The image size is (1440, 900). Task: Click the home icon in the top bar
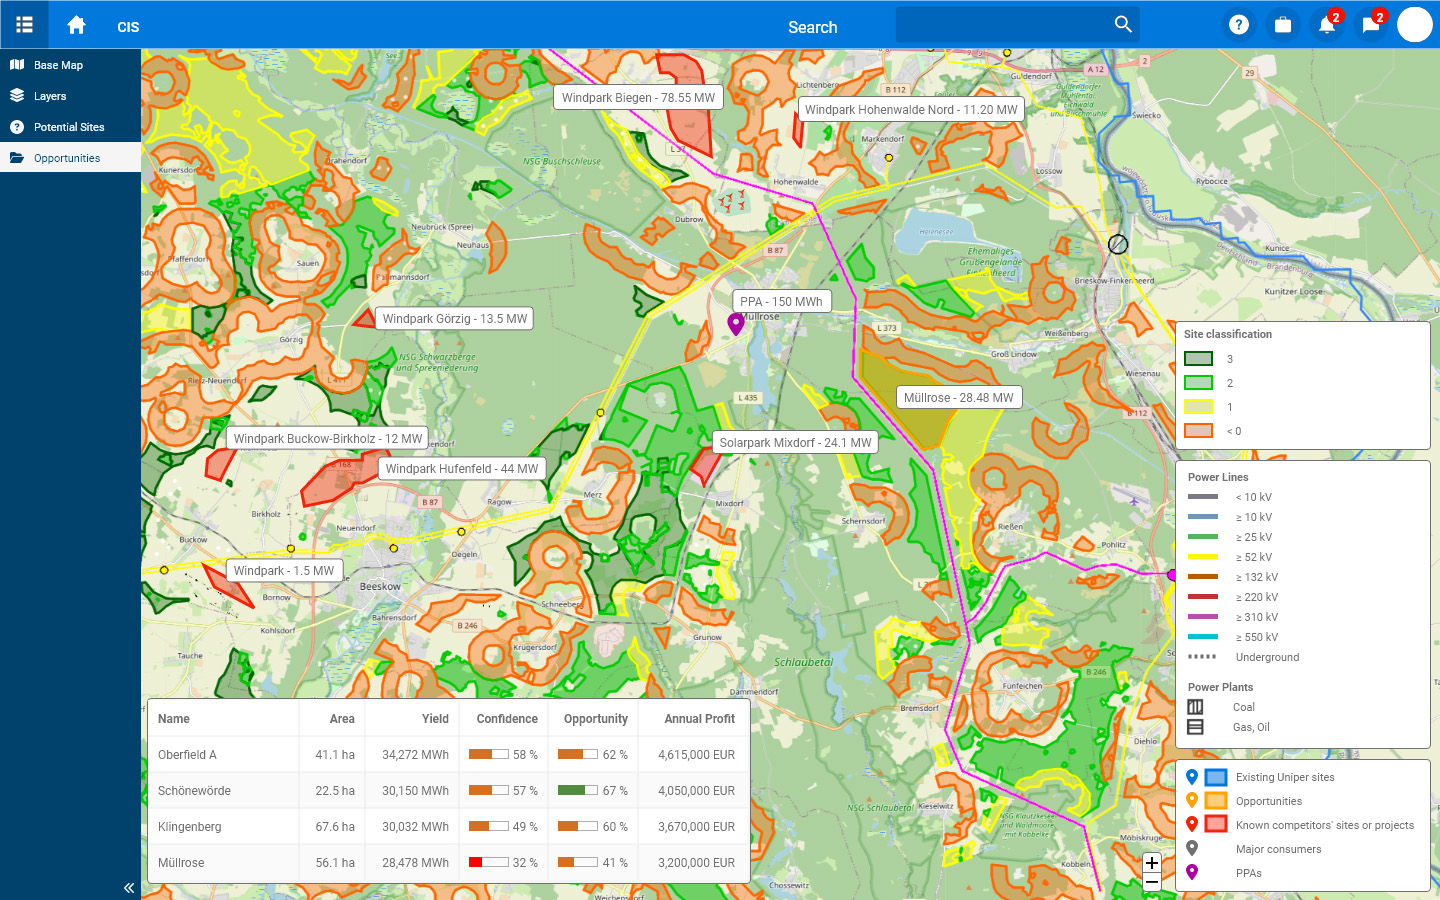[x=76, y=24]
